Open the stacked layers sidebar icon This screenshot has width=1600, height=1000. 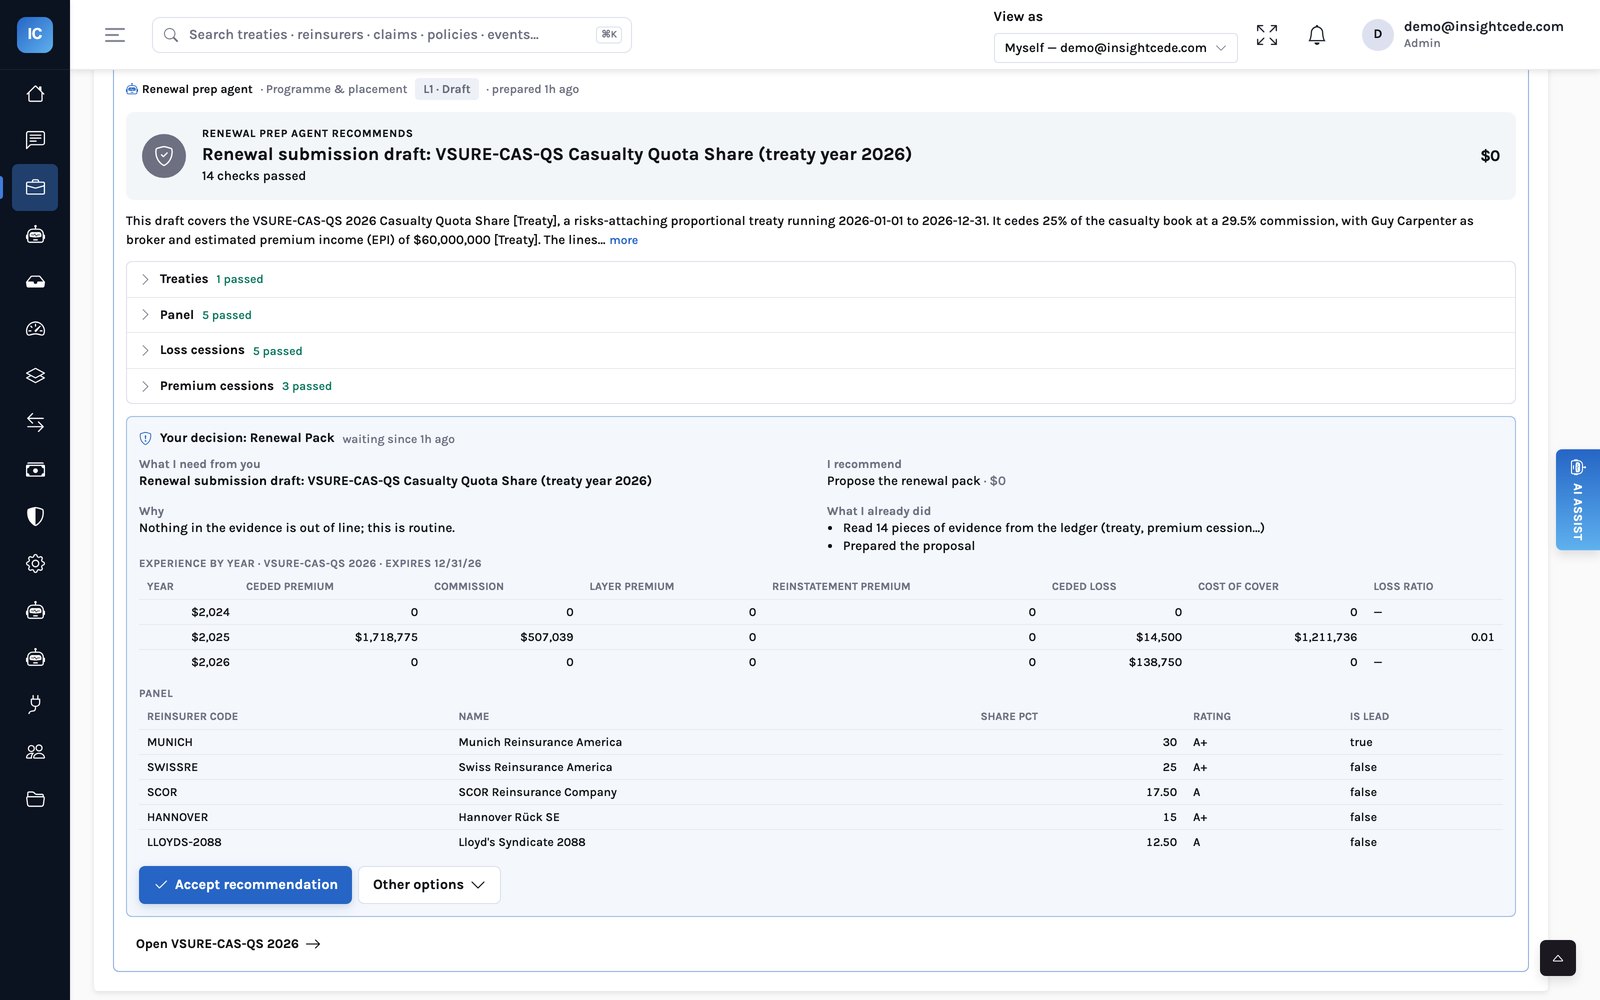click(35, 376)
